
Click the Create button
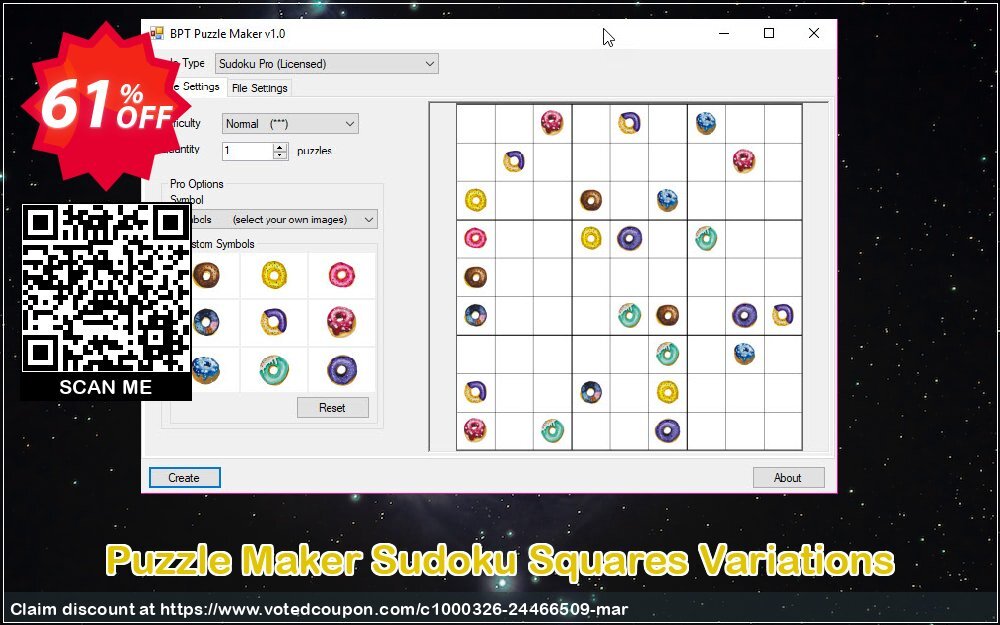(x=184, y=478)
